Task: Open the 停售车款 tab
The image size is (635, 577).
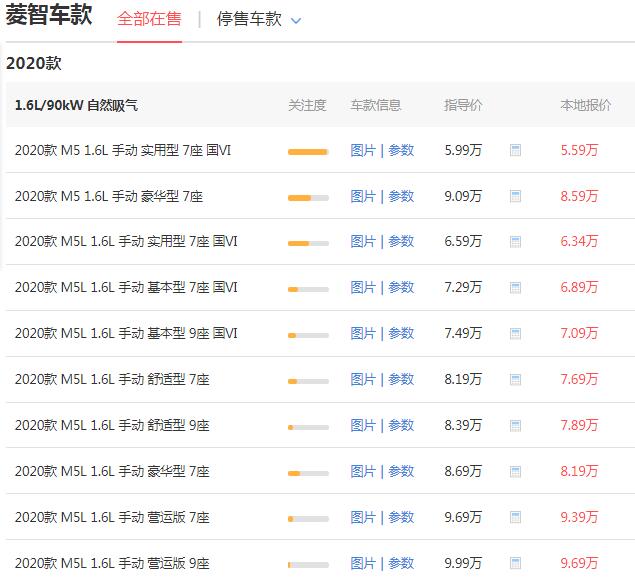Action: click(249, 19)
